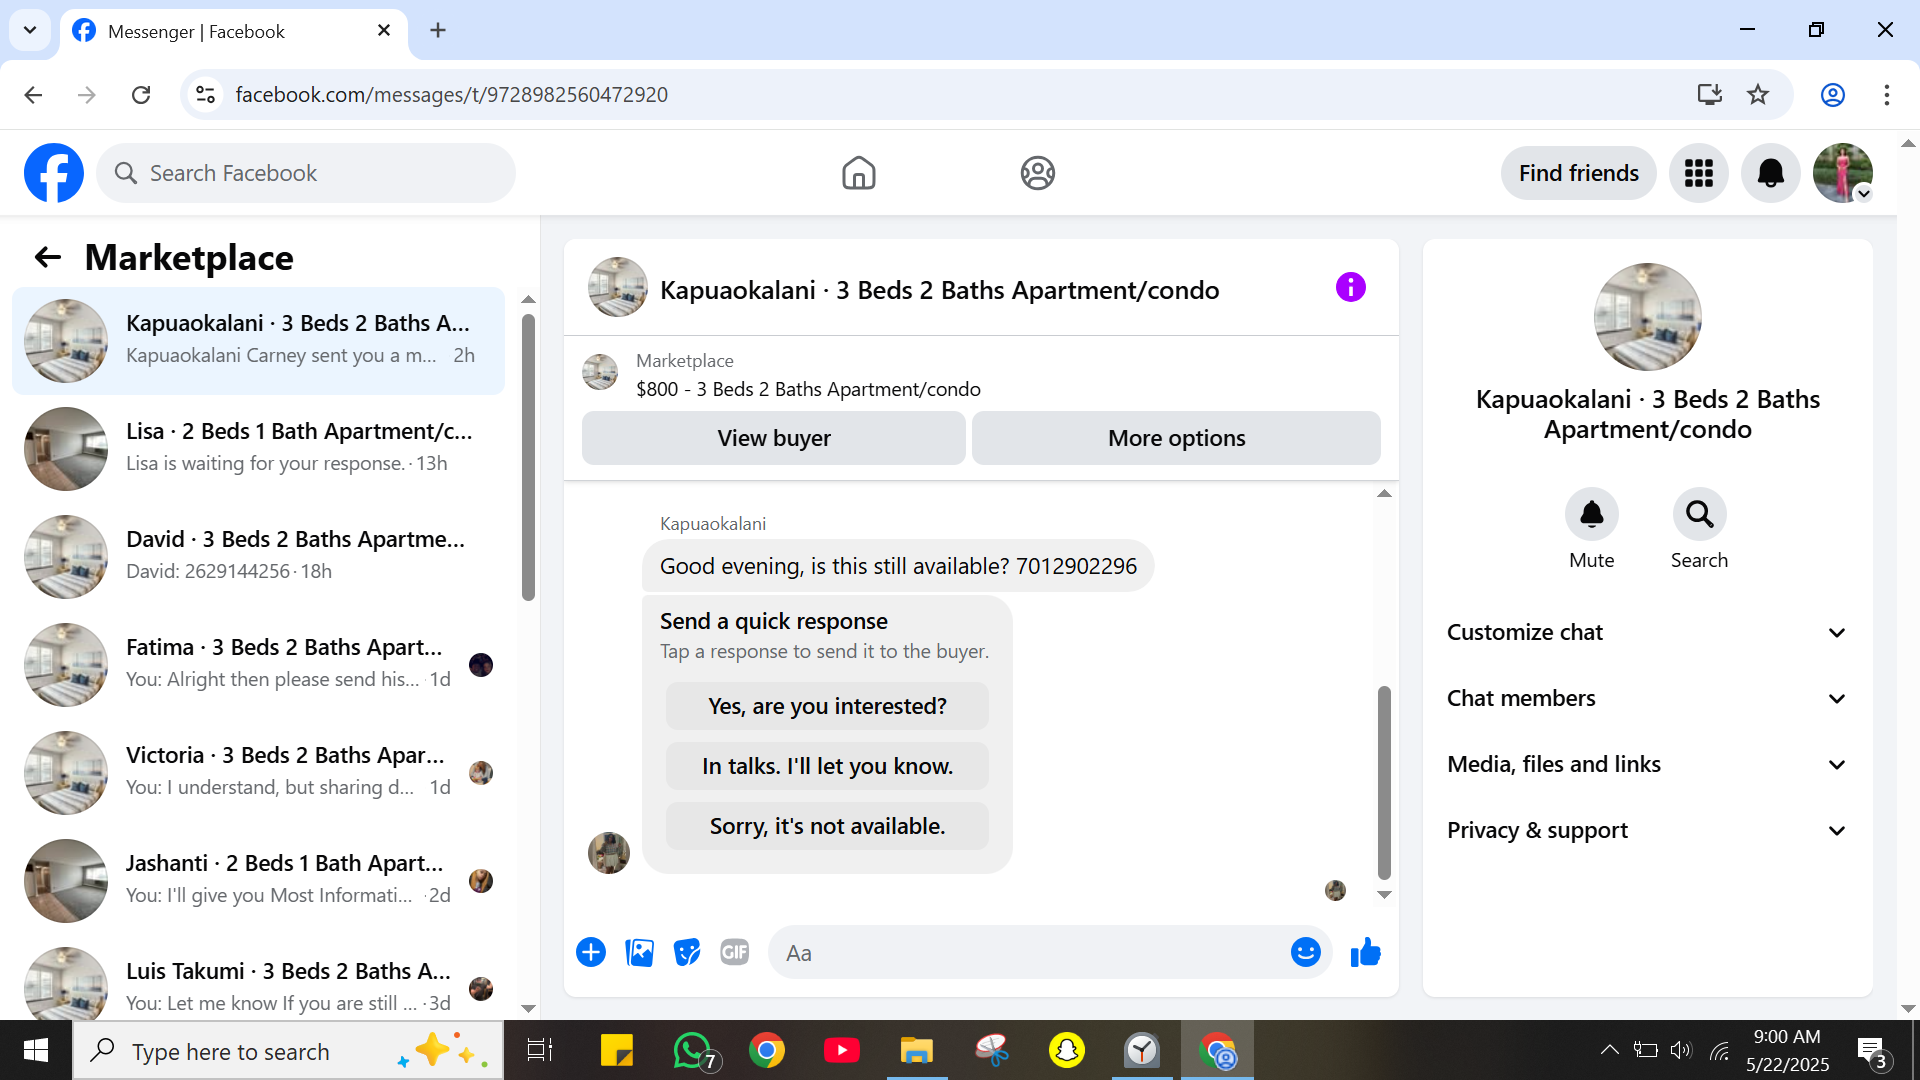
Task: Open the Facebook Home icon
Action: tap(858, 173)
